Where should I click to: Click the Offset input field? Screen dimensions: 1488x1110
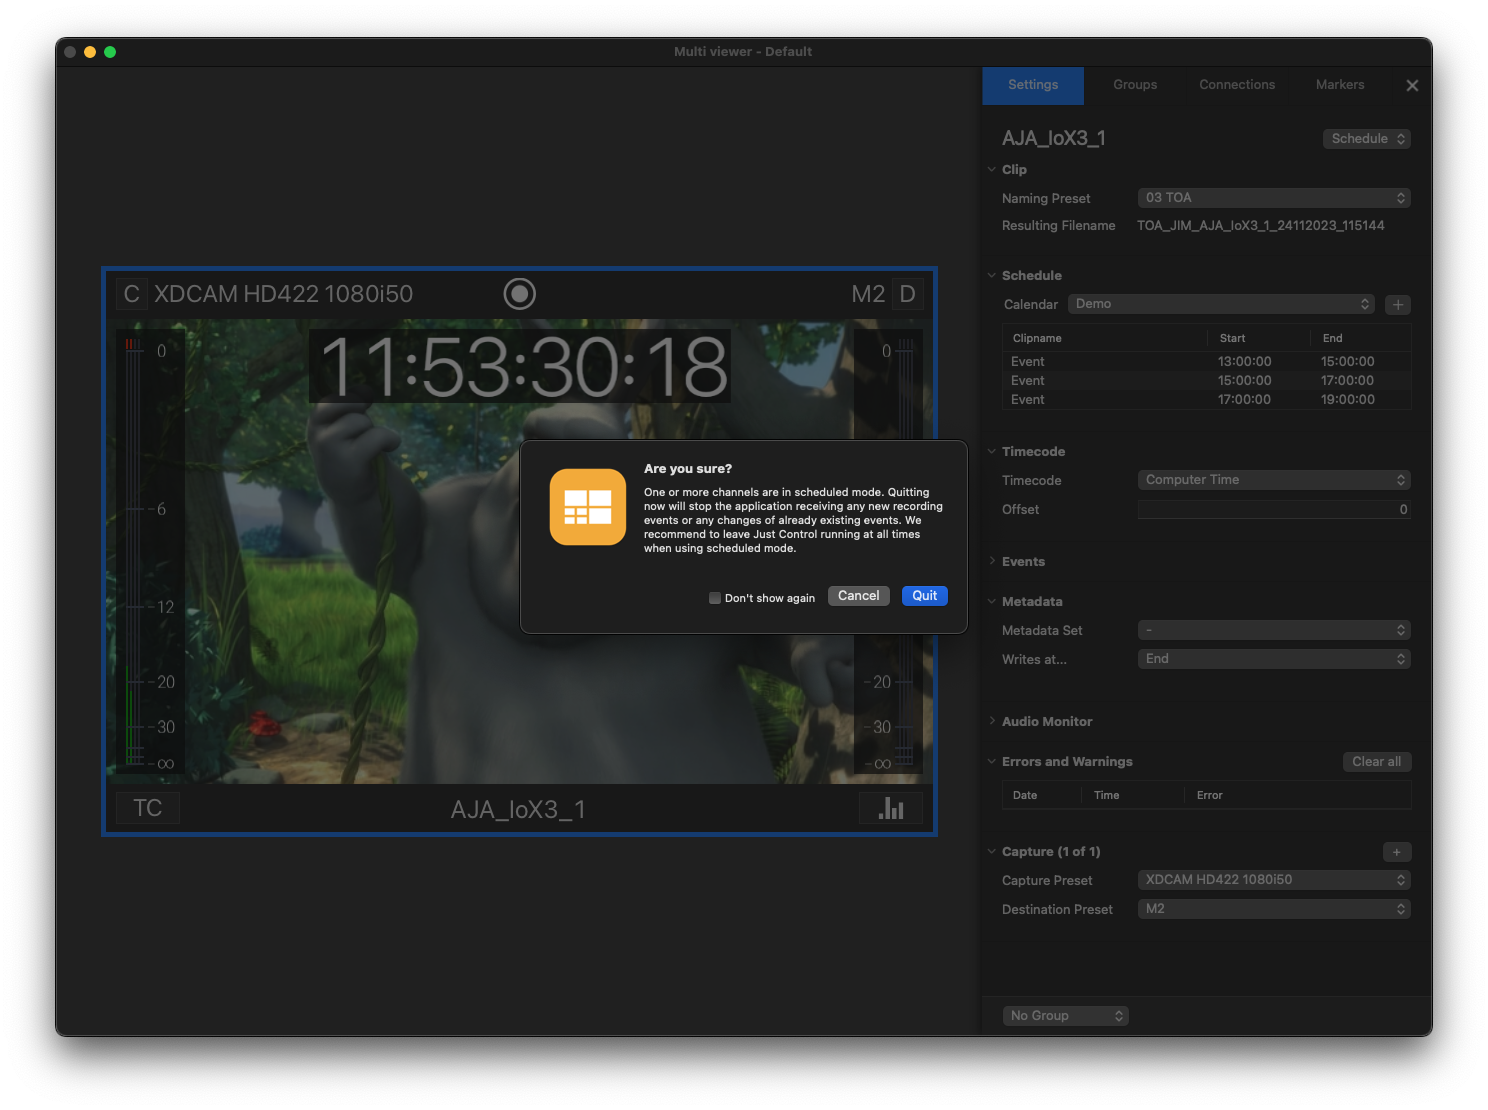pos(1274,510)
